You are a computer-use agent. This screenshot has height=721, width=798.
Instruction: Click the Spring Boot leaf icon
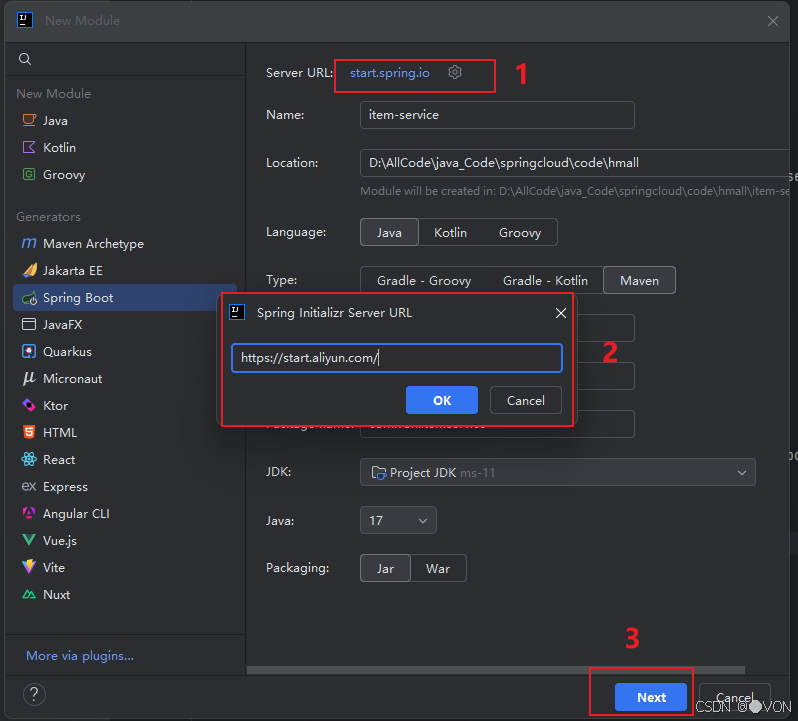click(29, 298)
